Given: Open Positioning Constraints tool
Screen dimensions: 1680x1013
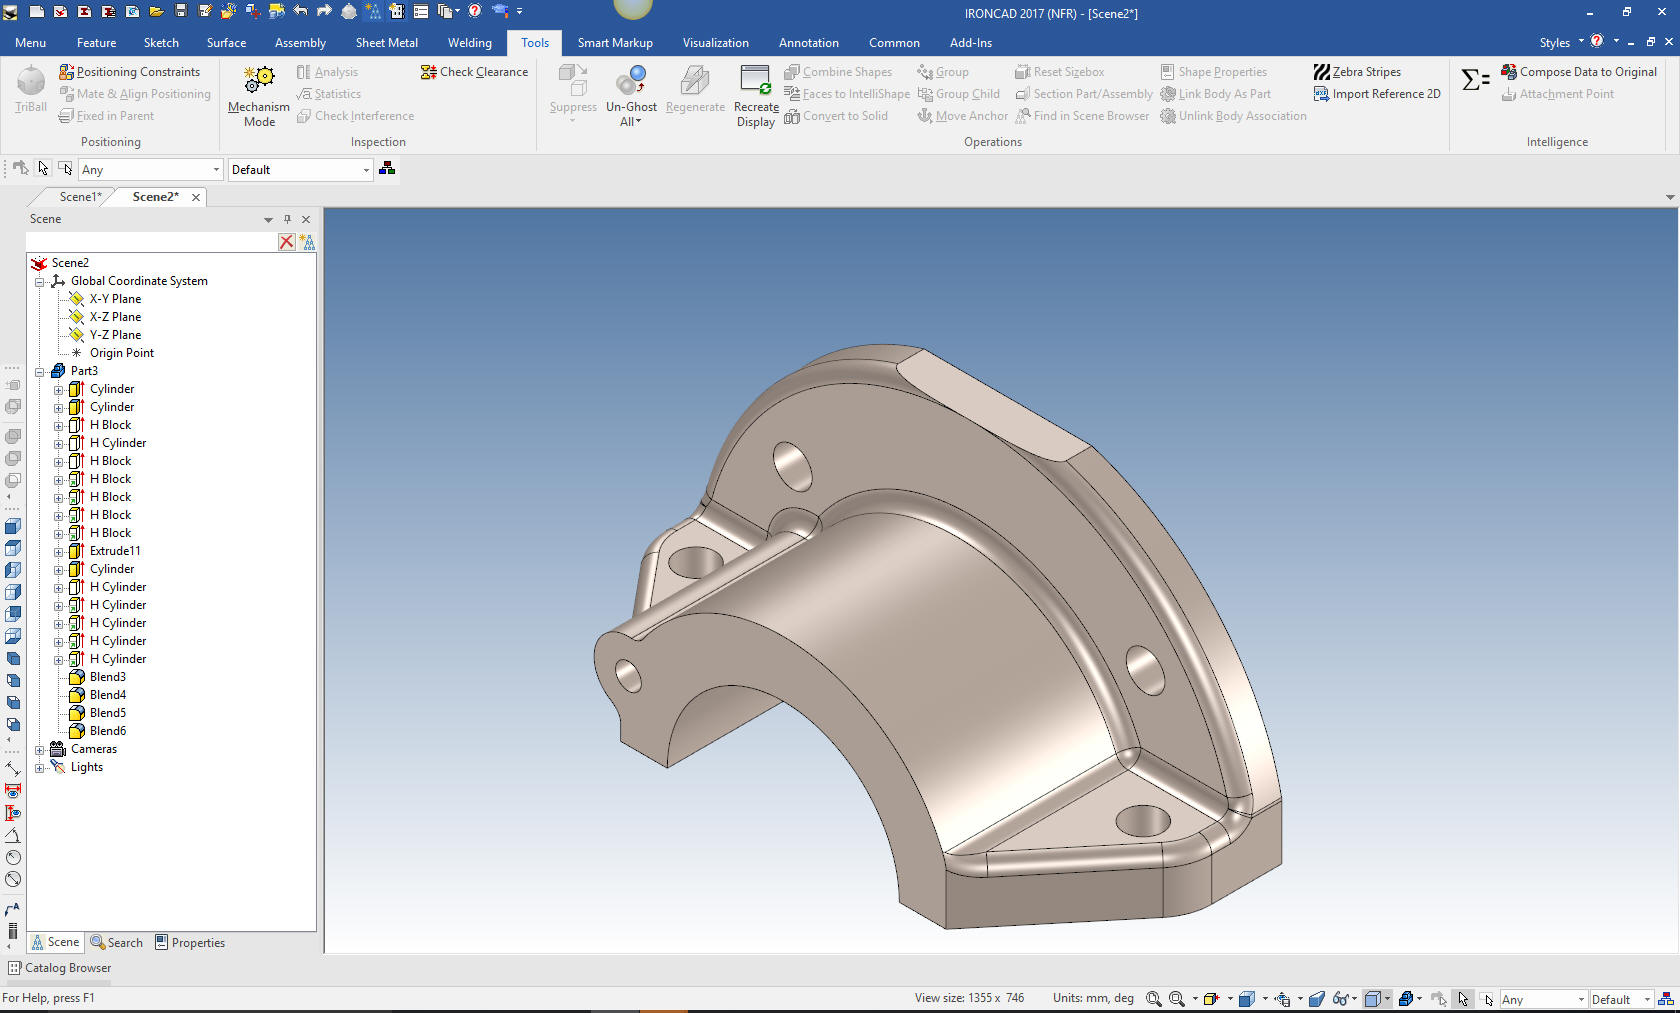Looking at the screenshot, I should point(129,72).
